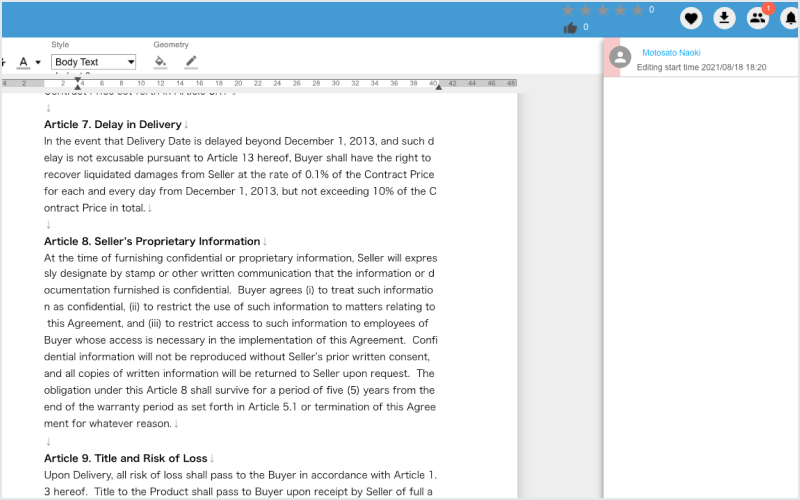Open Motosato Naoki user profile link
The image size is (800, 500).
[x=671, y=53]
